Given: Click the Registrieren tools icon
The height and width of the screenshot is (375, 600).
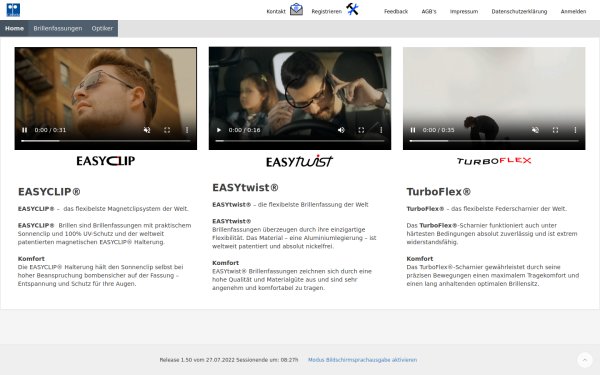Looking at the screenshot, I should 352,9.
